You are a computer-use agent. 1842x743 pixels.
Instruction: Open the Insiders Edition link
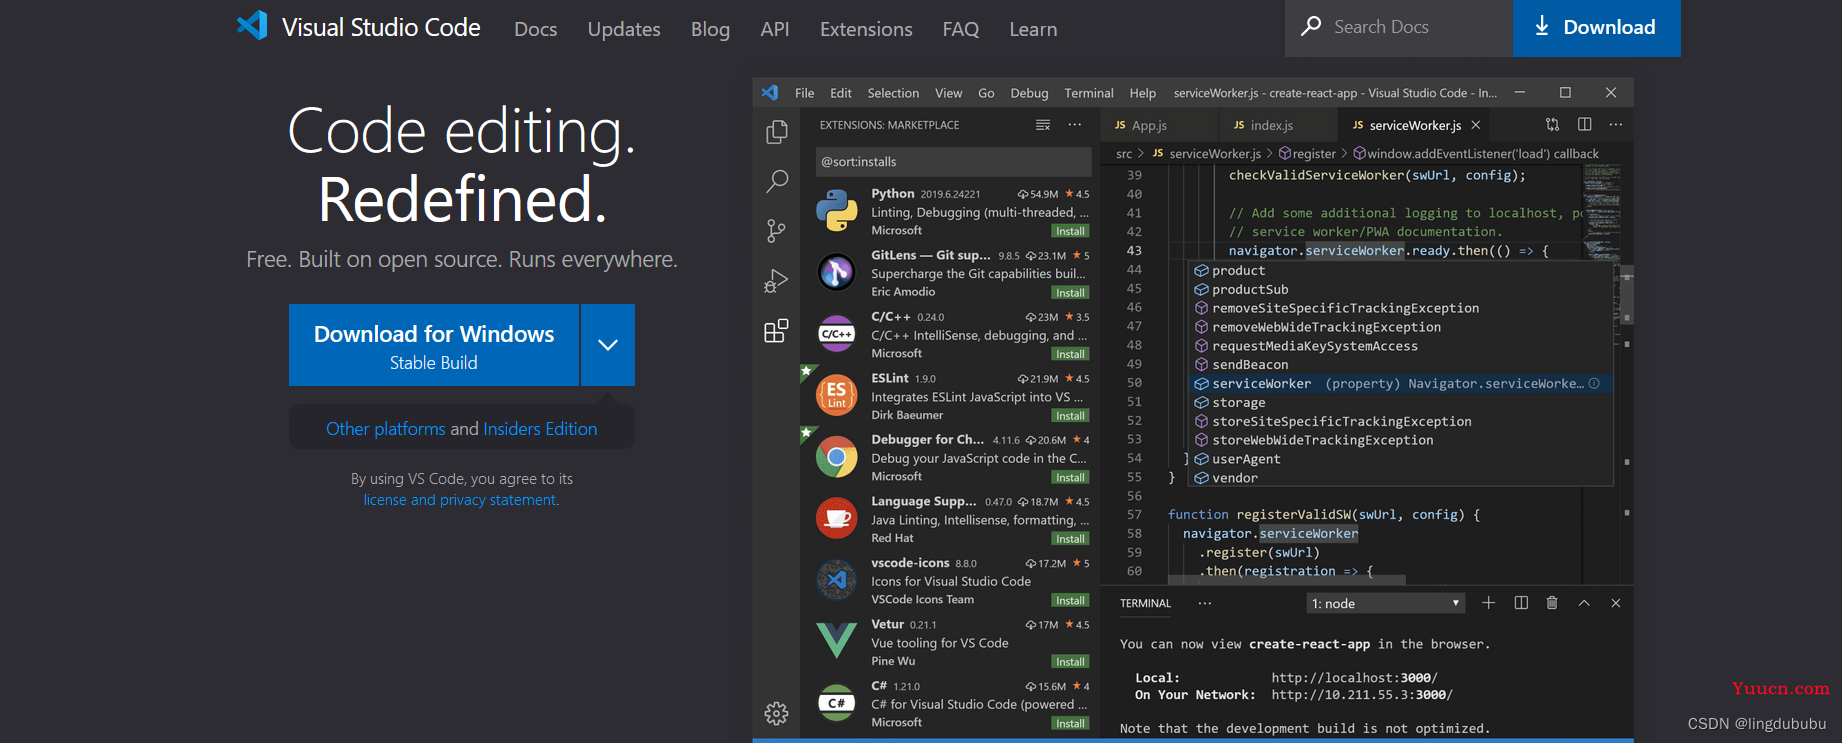click(x=540, y=429)
